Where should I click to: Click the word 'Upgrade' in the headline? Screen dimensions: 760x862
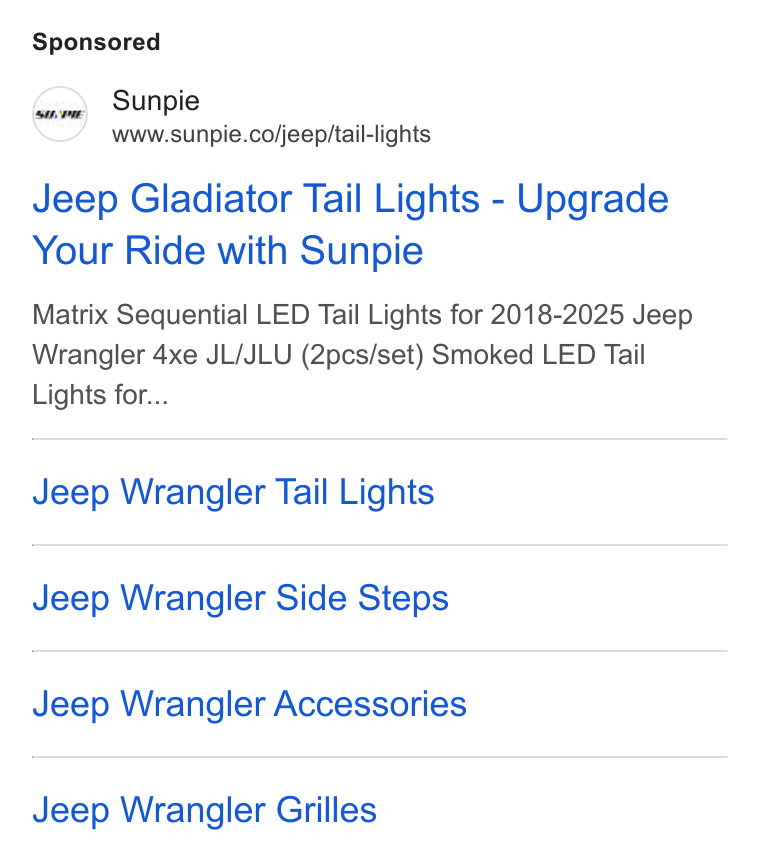593,200
